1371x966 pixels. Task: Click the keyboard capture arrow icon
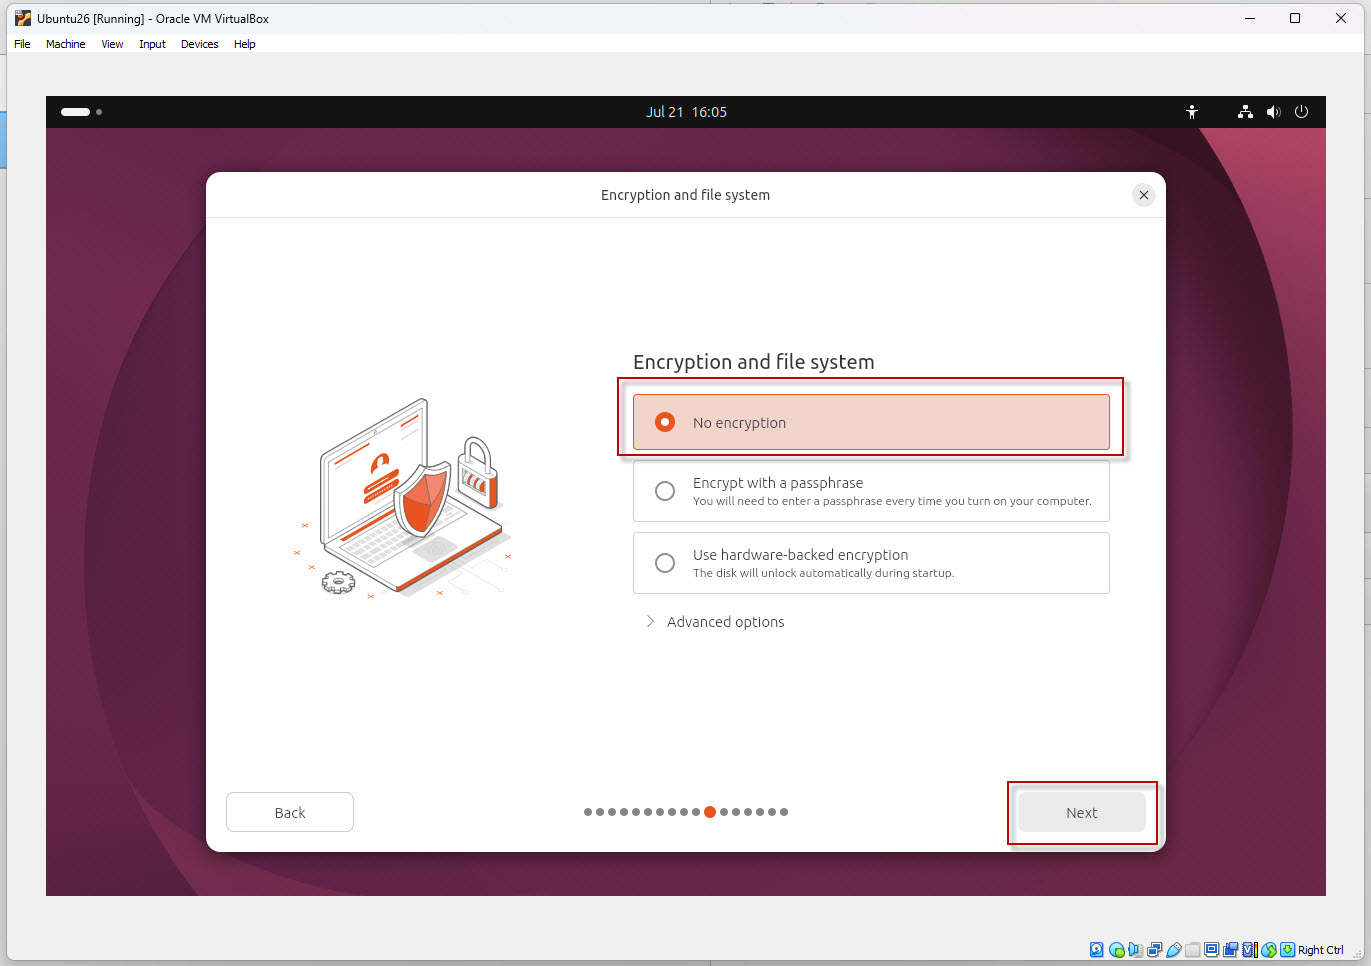pos(1287,950)
